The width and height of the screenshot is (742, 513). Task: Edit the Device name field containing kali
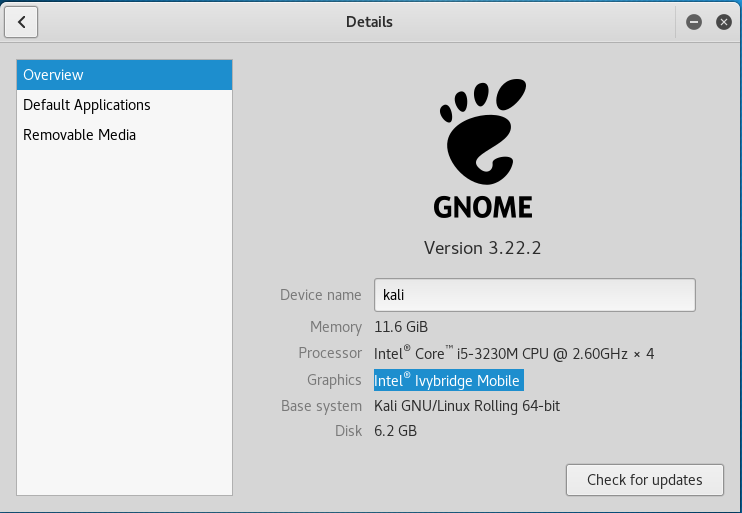coord(535,295)
